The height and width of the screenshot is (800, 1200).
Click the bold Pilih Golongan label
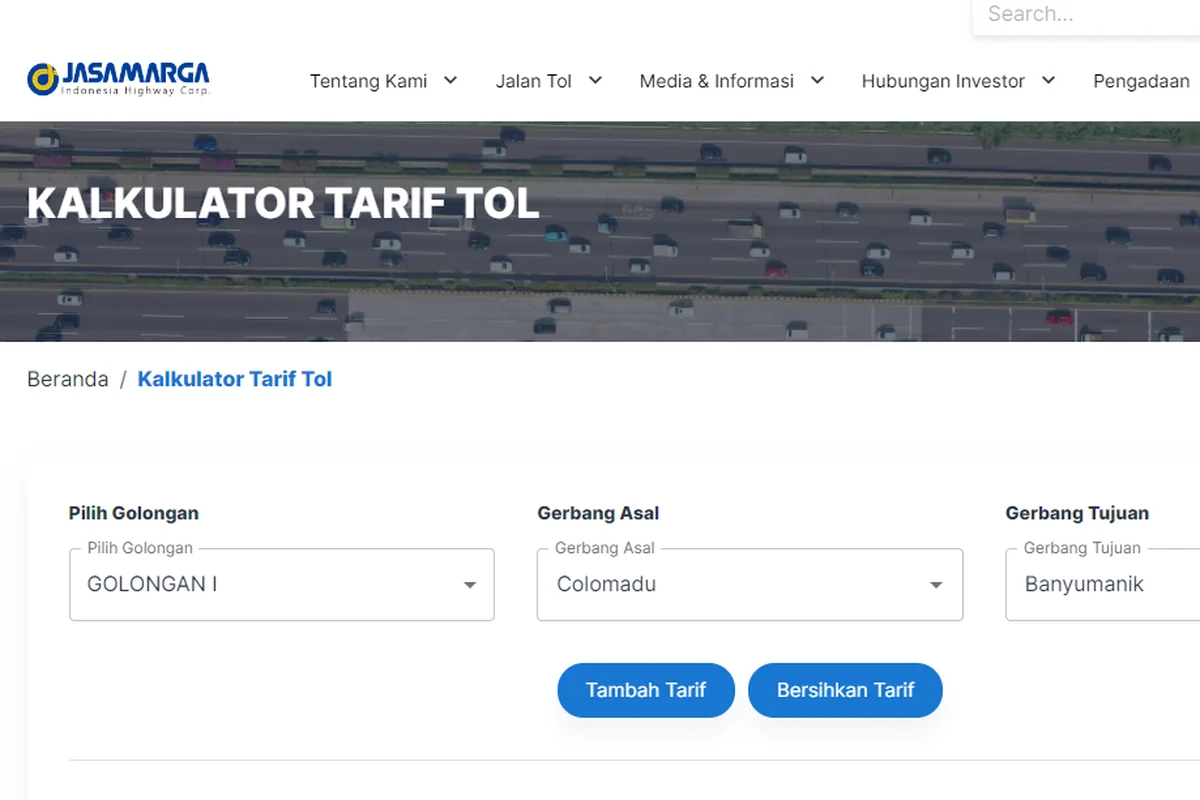tap(134, 513)
